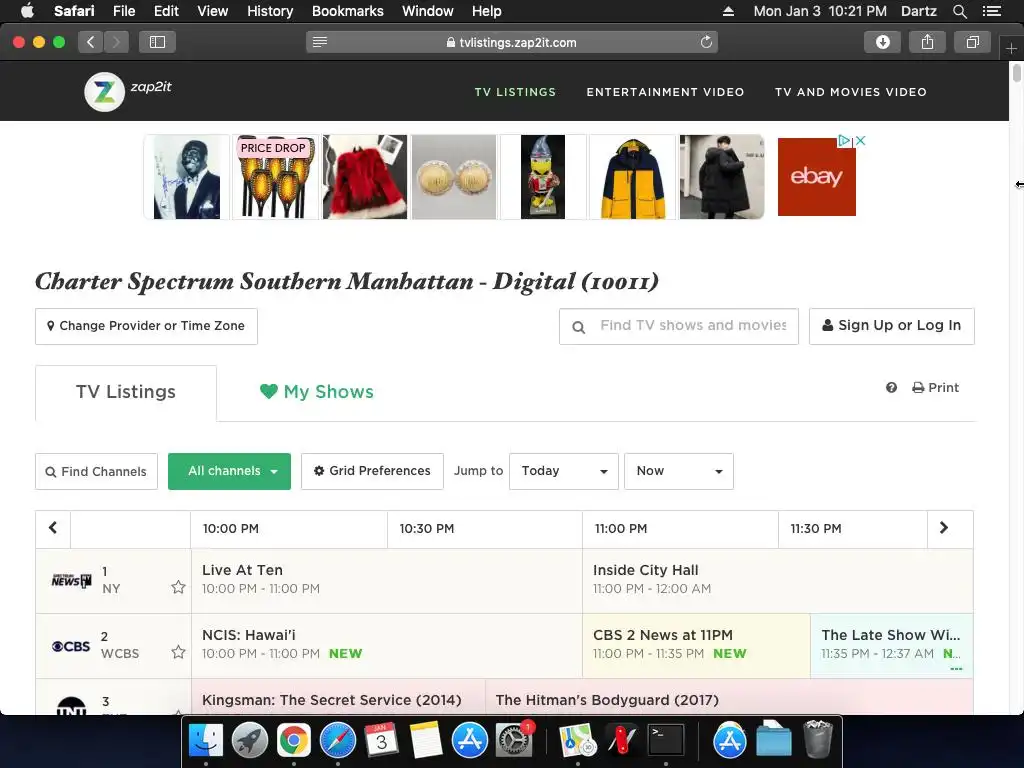Click Sign Up or Log In
This screenshot has width=1024, height=768.
[891, 326]
